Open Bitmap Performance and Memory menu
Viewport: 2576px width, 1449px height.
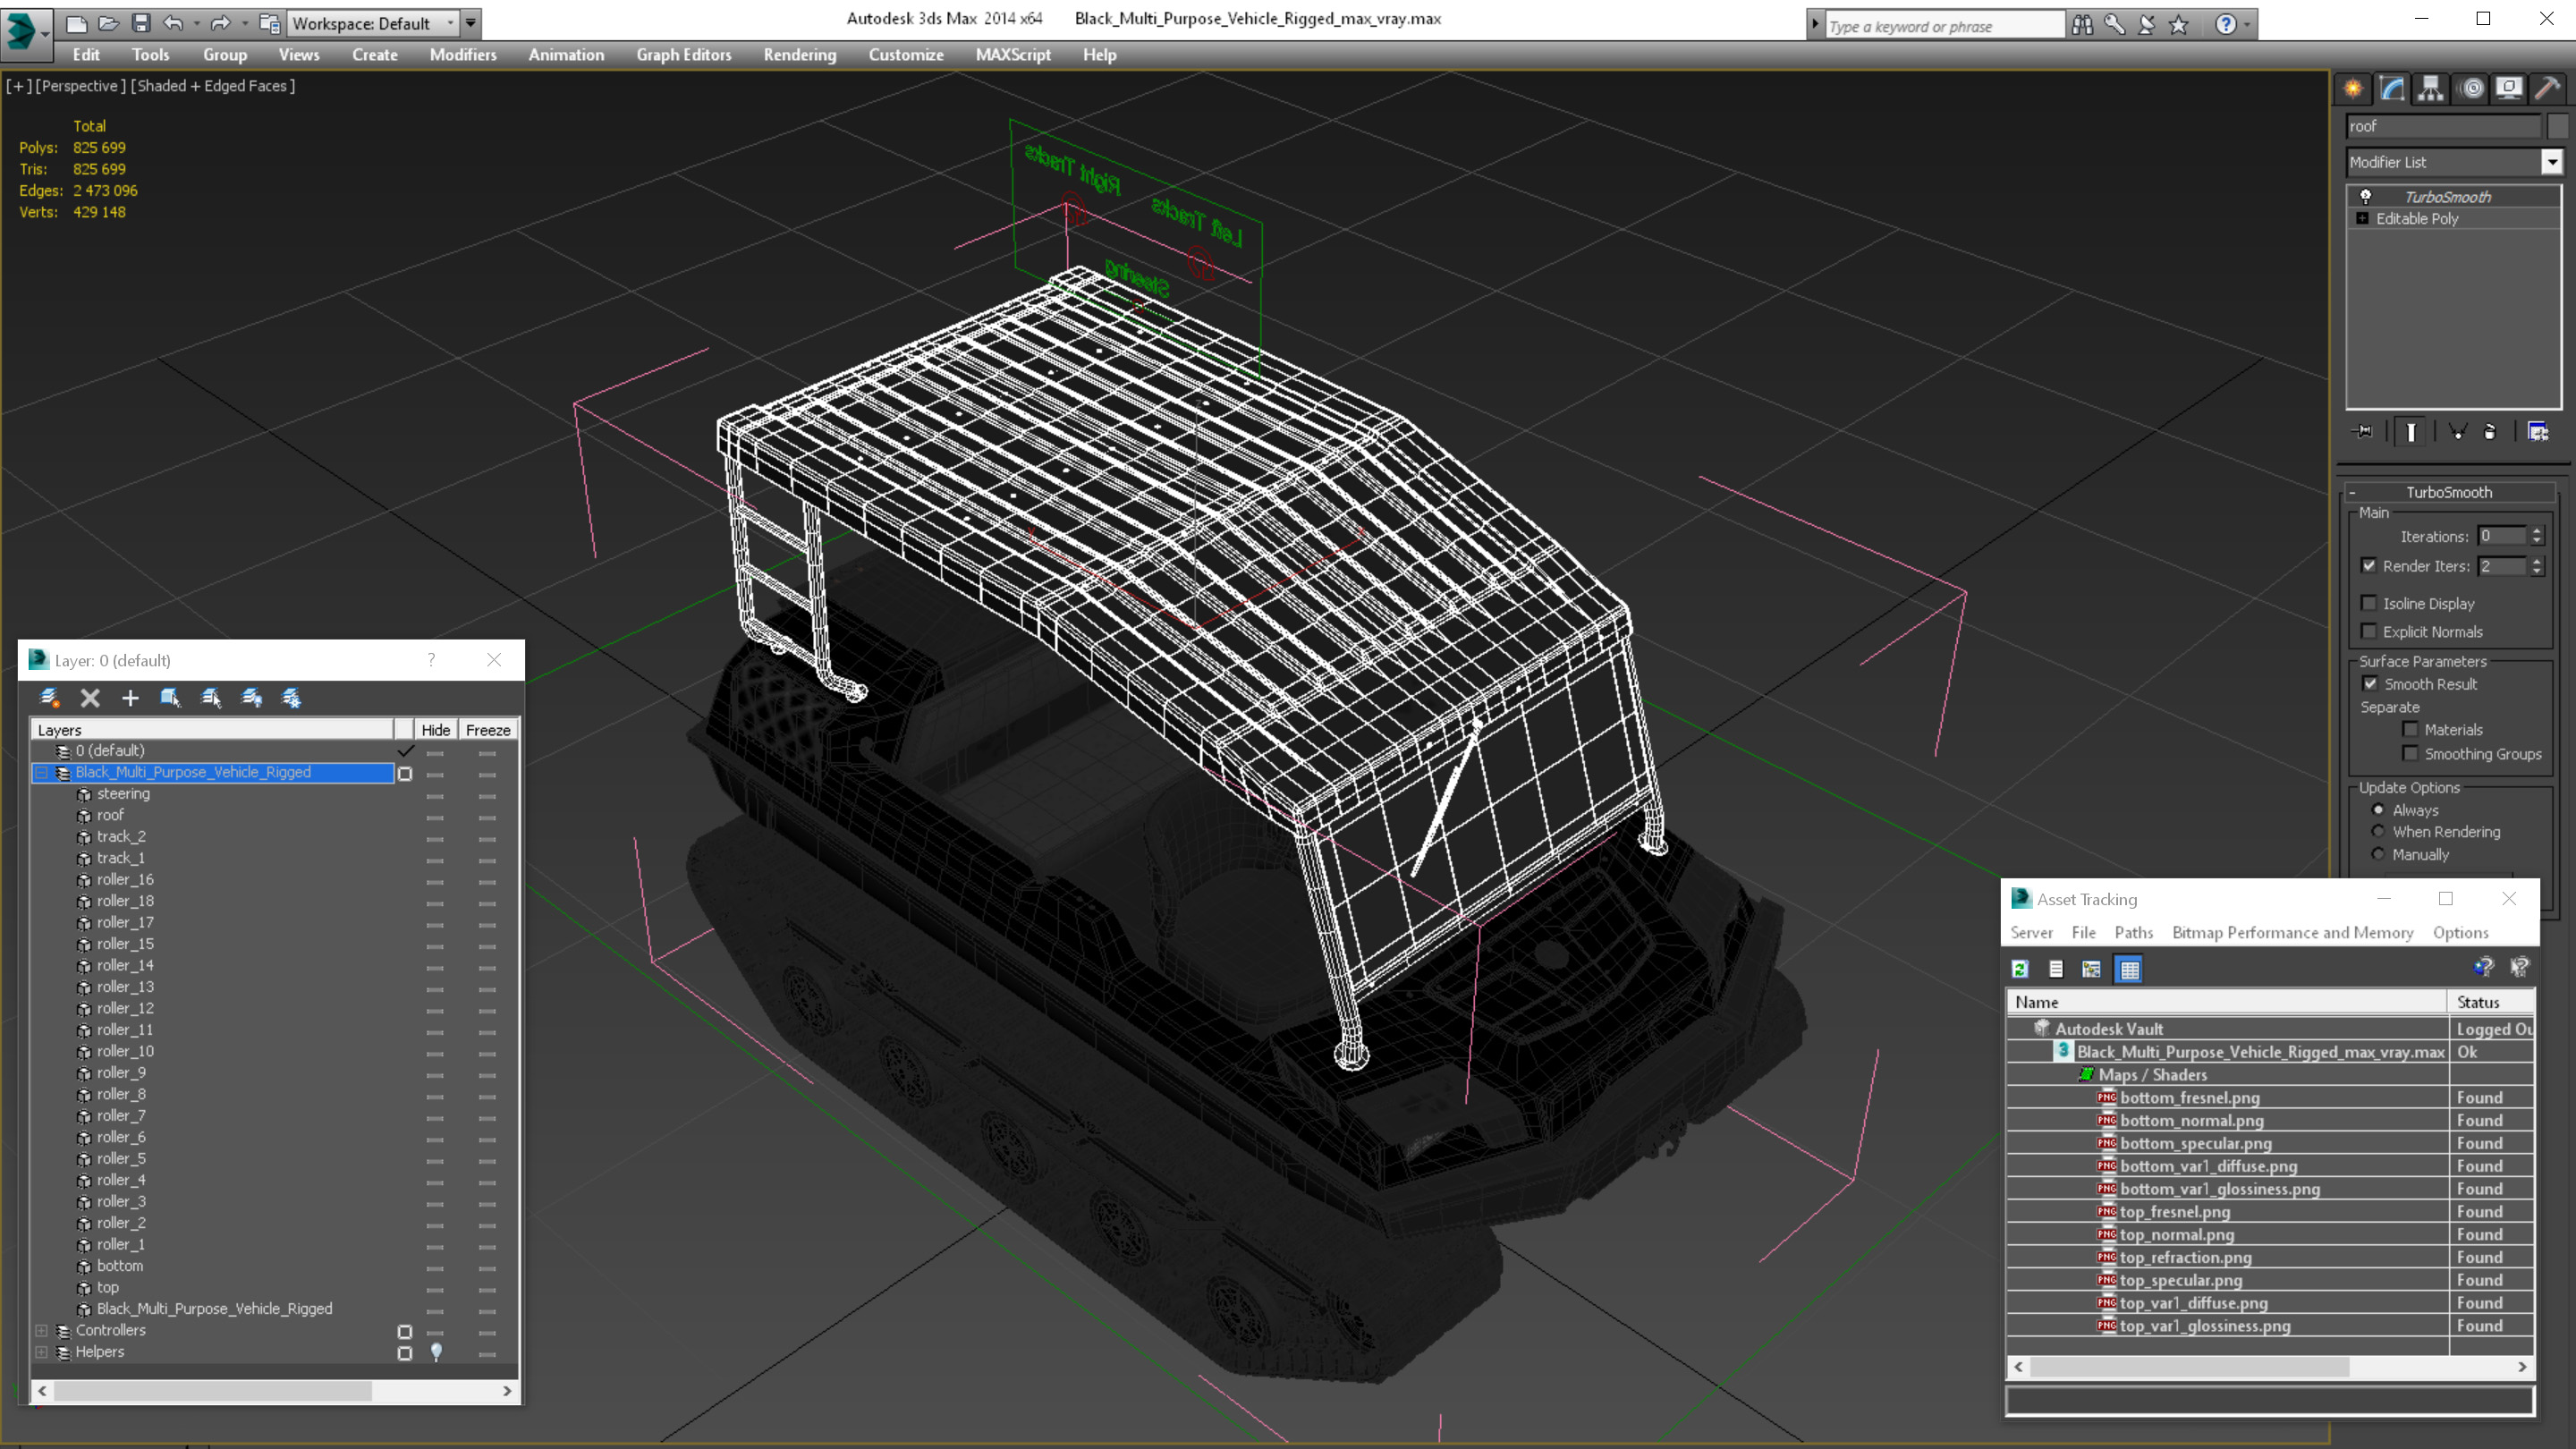pos(2292,932)
